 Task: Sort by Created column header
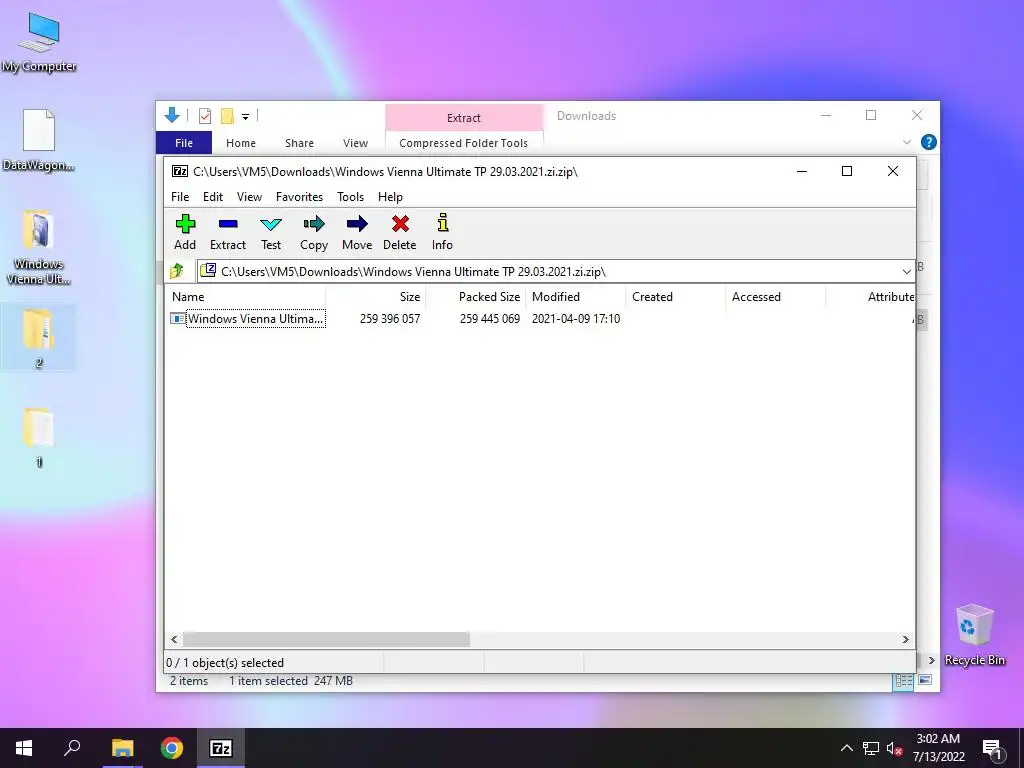point(675,296)
